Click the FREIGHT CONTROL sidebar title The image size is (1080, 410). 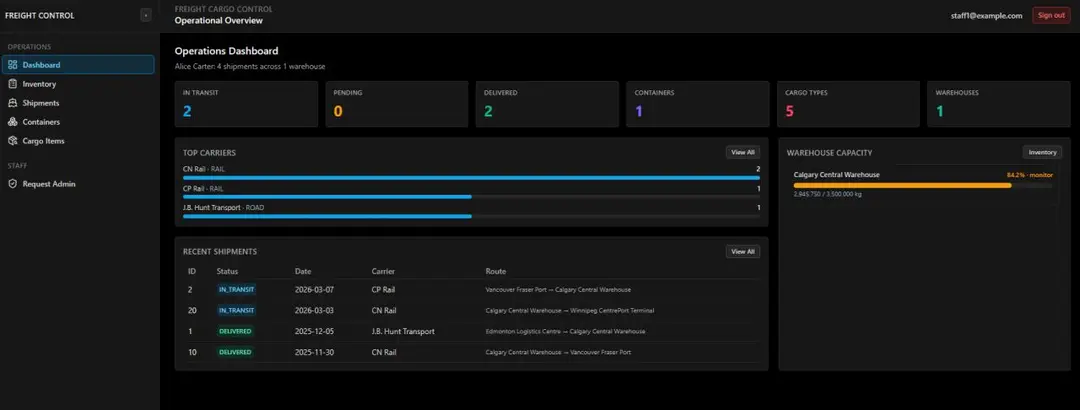pos(39,15)
